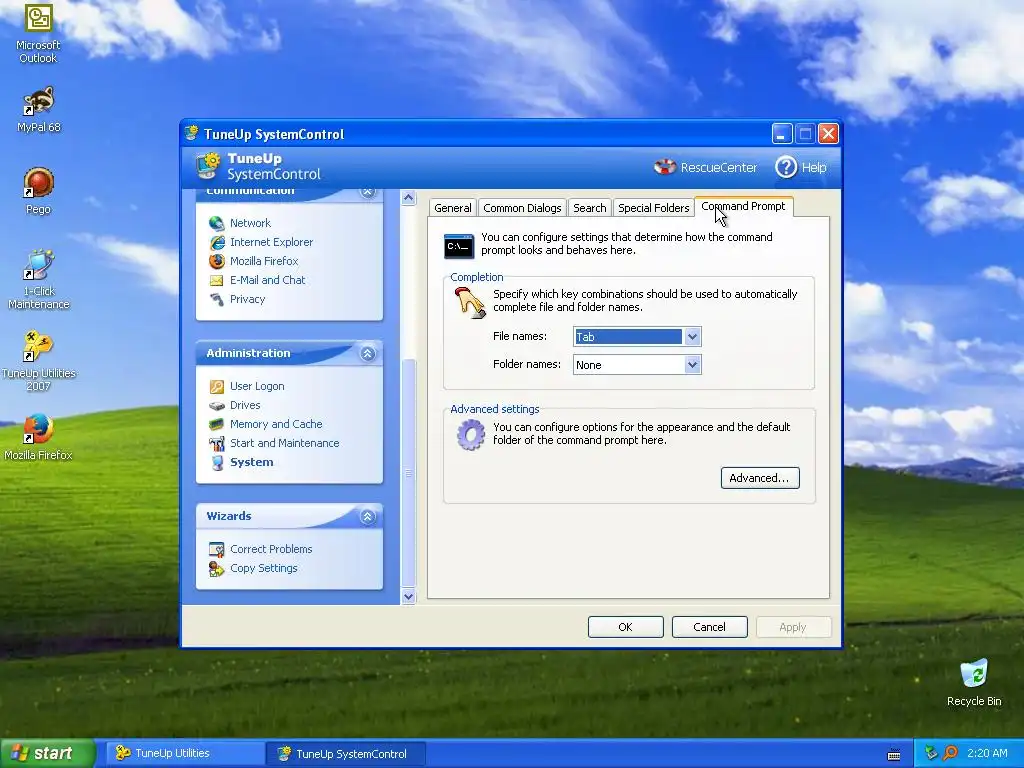
Task: Click sidebar scrollbar down arrow
Action: (x=408, y=596)
